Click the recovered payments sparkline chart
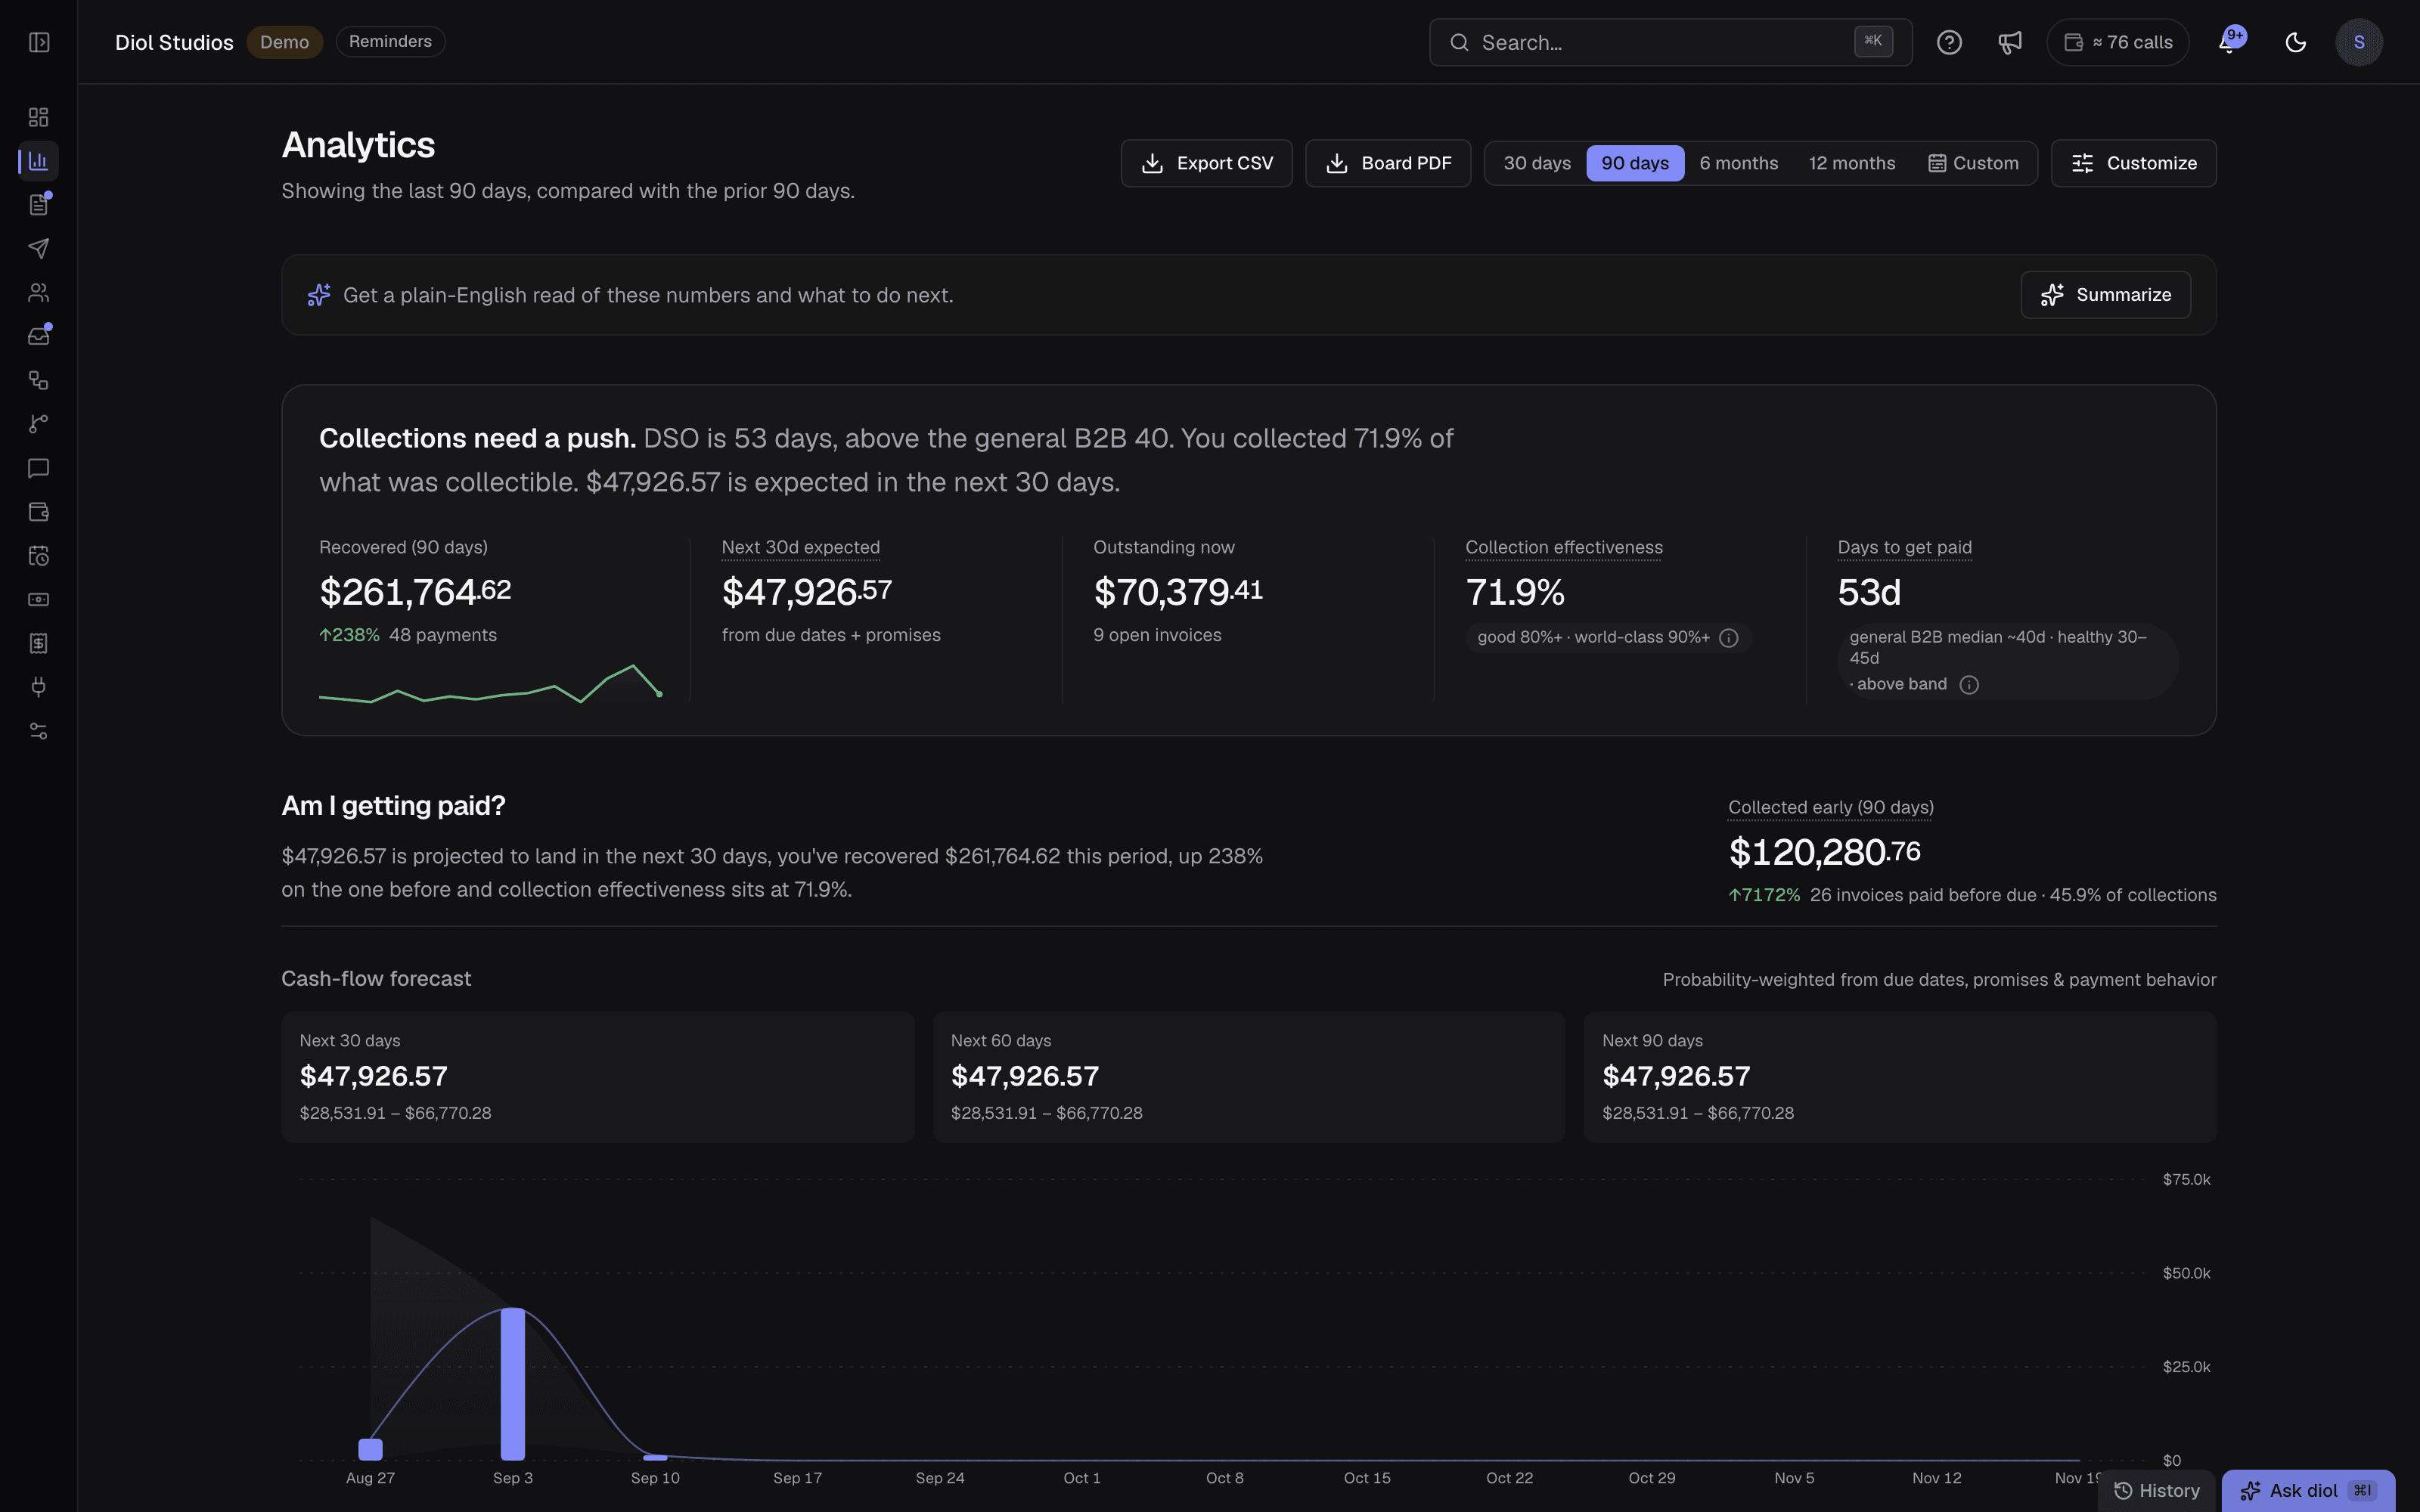This screenshot has width=2420, height=1512. tap(491, 684)
